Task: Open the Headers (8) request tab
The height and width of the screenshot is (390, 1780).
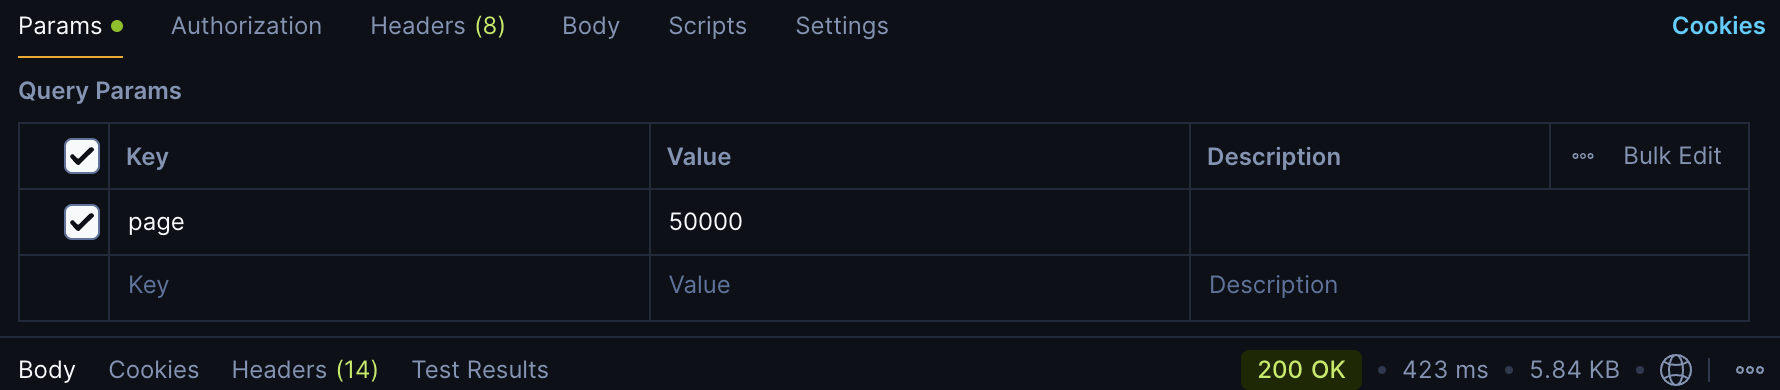Action: tap(438, 26)
